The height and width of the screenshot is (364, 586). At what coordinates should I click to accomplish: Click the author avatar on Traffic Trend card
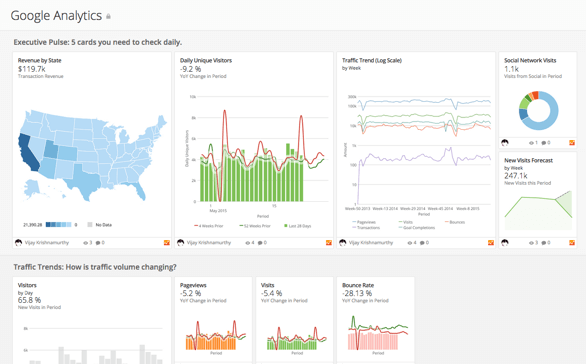coord(343,243)
